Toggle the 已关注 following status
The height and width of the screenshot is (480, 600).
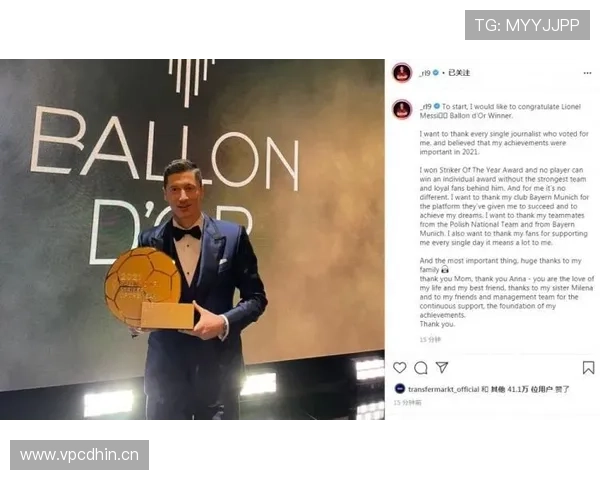[x=459, y=72]
